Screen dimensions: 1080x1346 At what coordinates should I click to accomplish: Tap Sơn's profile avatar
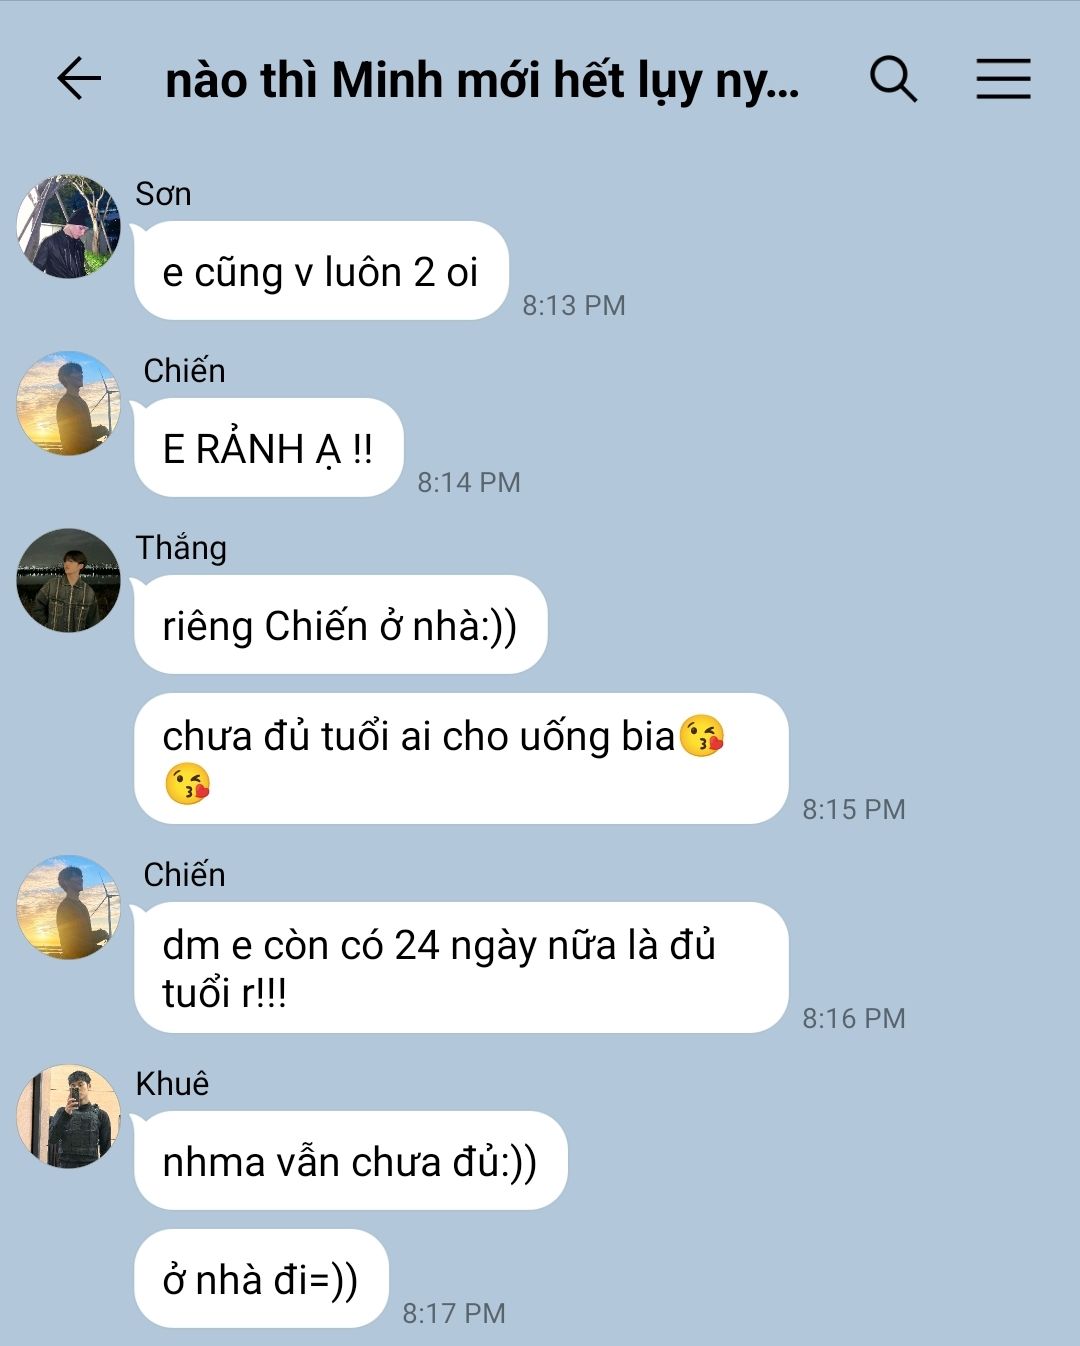coord(68,226)
